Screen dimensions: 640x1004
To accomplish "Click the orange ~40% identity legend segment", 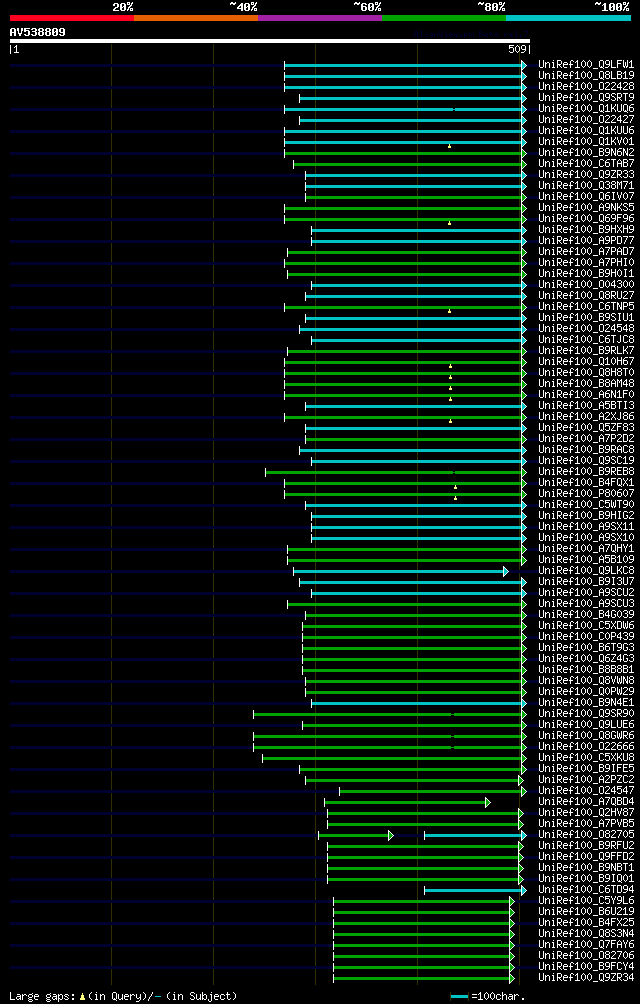I will coord(196,18).
